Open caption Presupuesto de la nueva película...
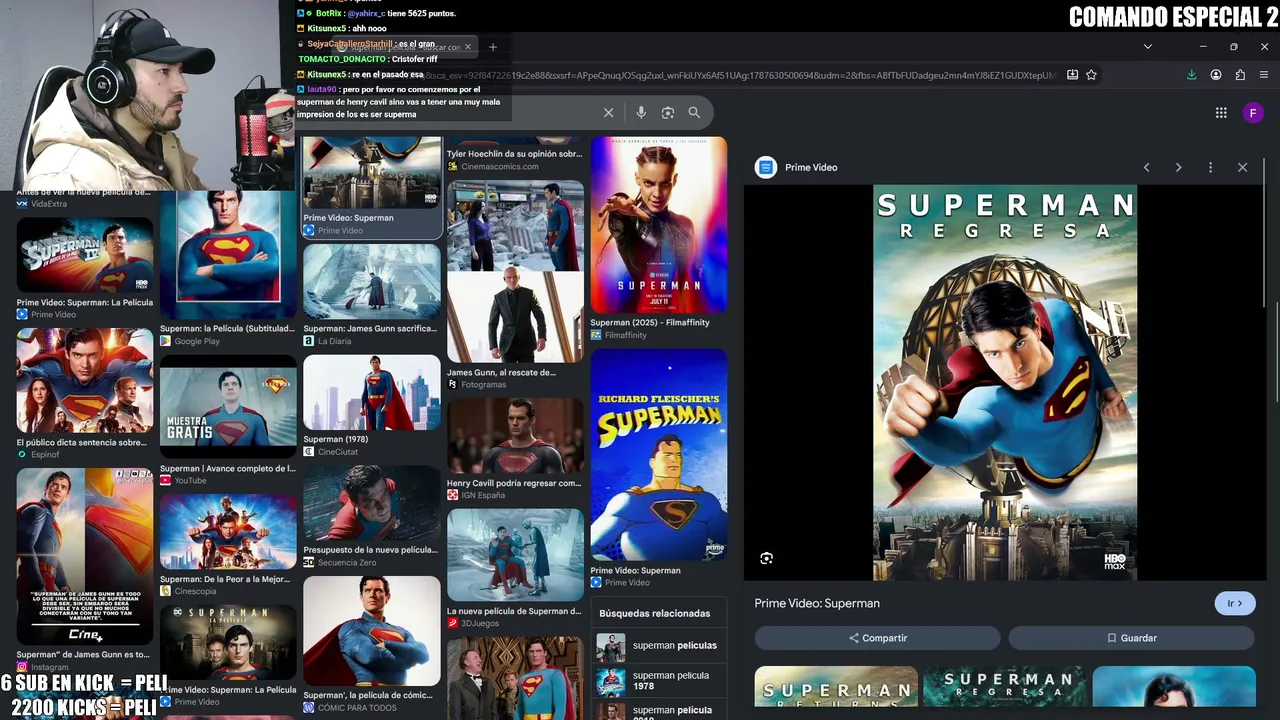This screenshot has height=720, width=1280. click(370, 550)
